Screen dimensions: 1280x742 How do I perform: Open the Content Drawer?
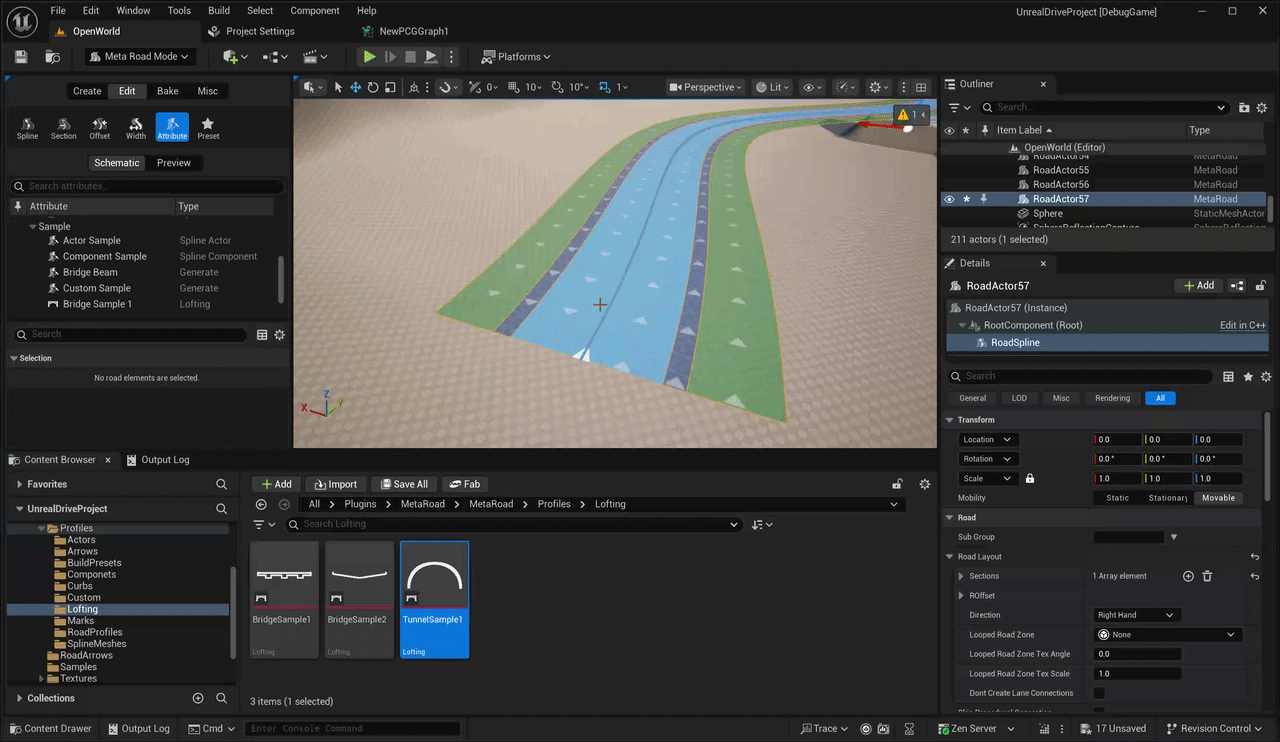49,728
